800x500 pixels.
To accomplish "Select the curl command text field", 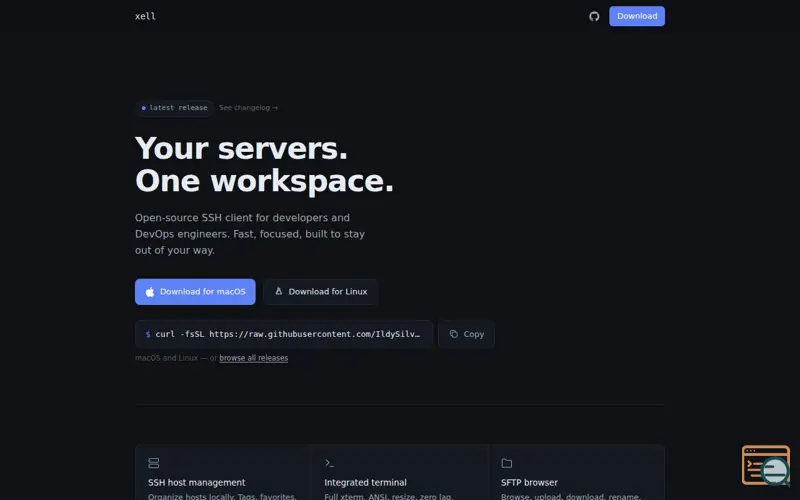I will coord(284,334).
